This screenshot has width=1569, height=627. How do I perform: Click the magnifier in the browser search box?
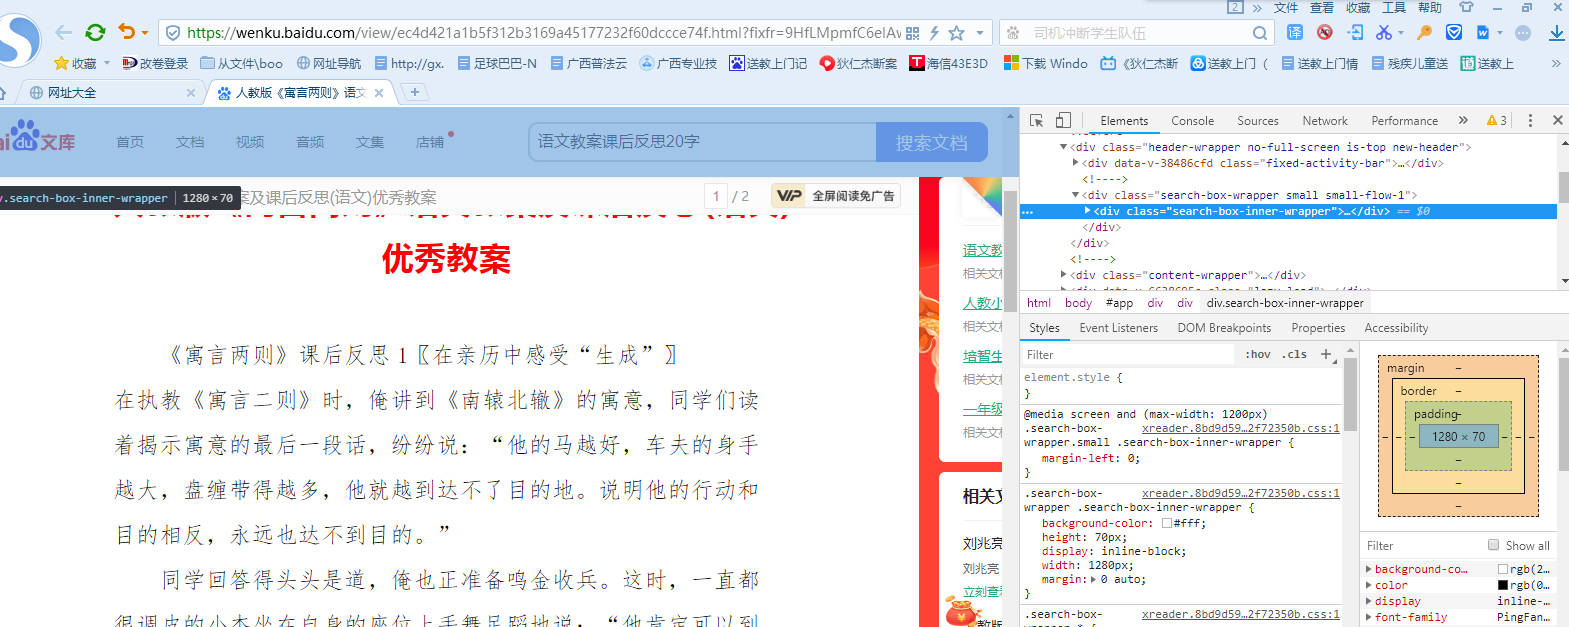(1260, 33)
